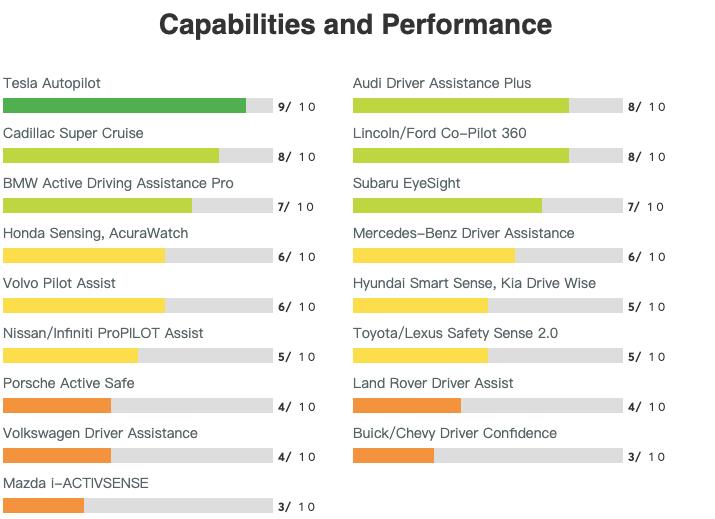Click the Subaru EyeSight score bar
The height and width of the screenshot is (519, 715).
[x=487, y=206]
